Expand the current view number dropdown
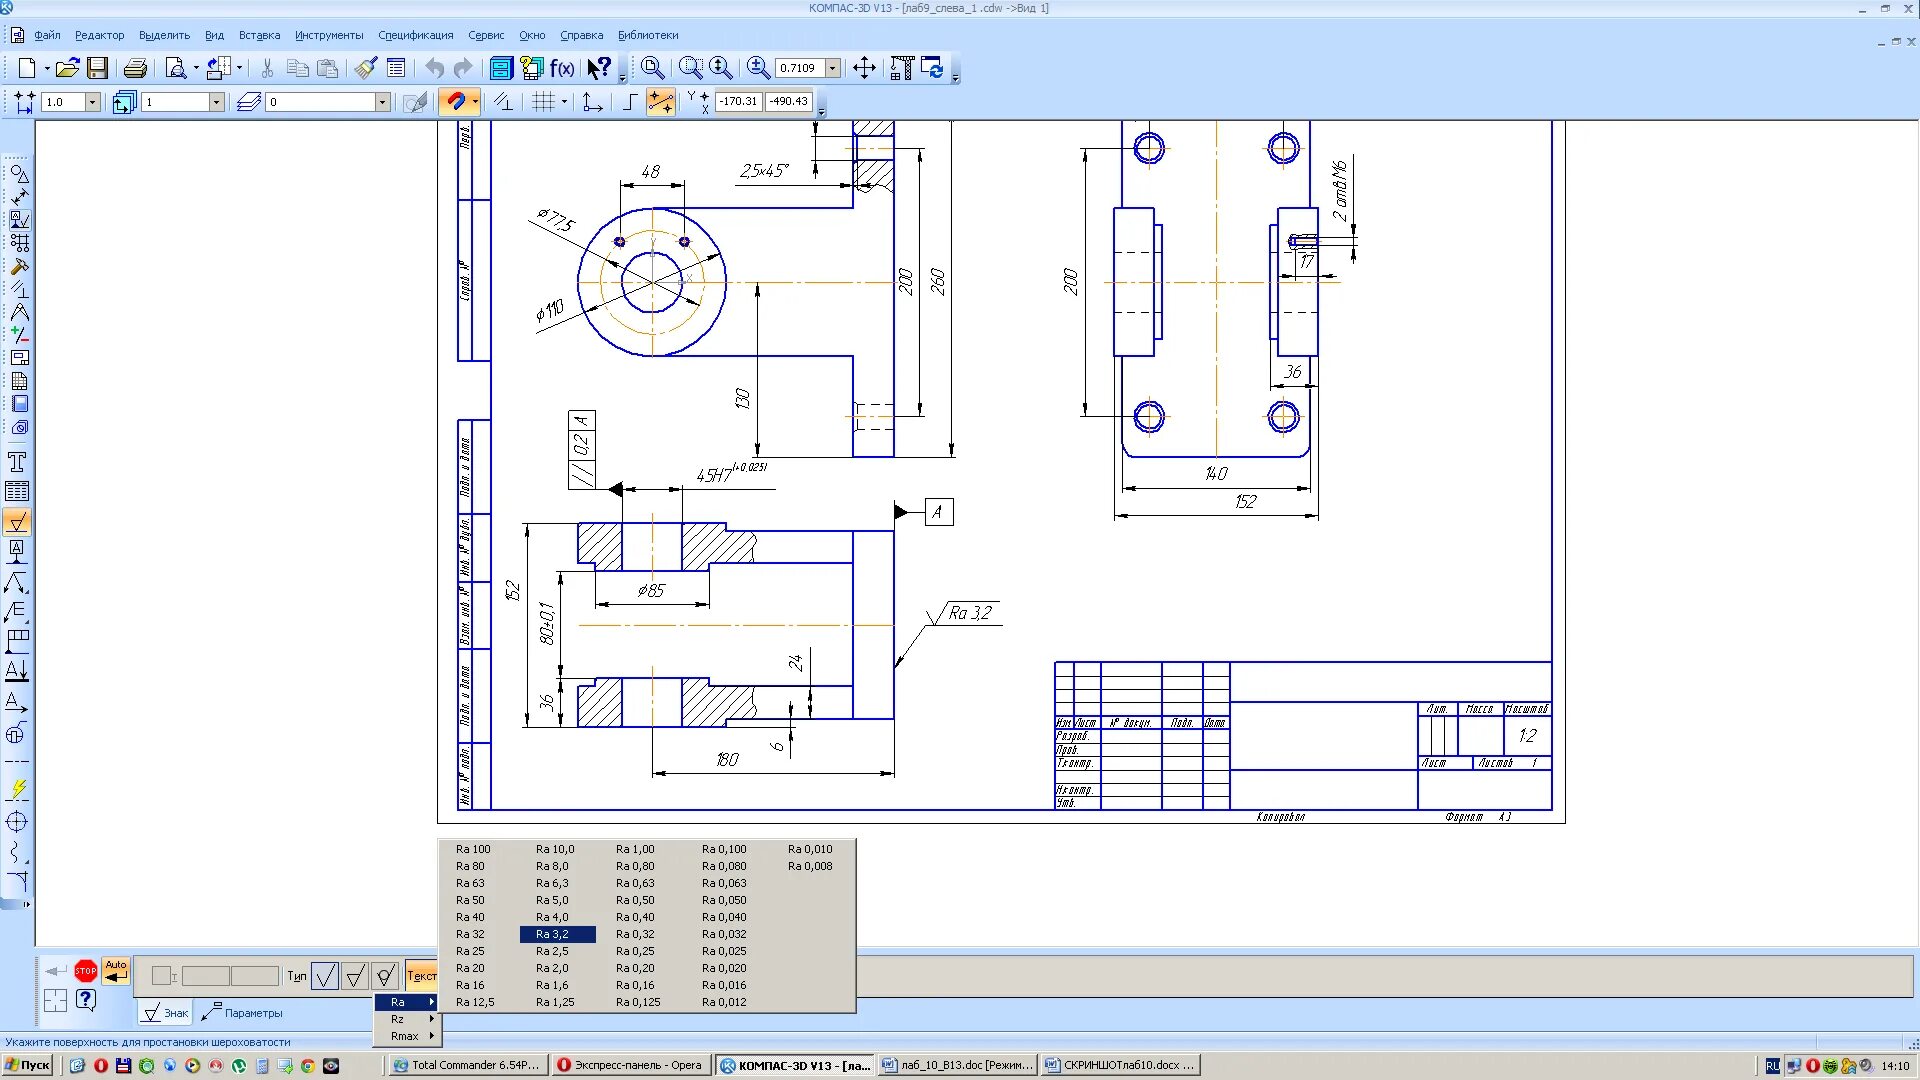 pos(216,102)
